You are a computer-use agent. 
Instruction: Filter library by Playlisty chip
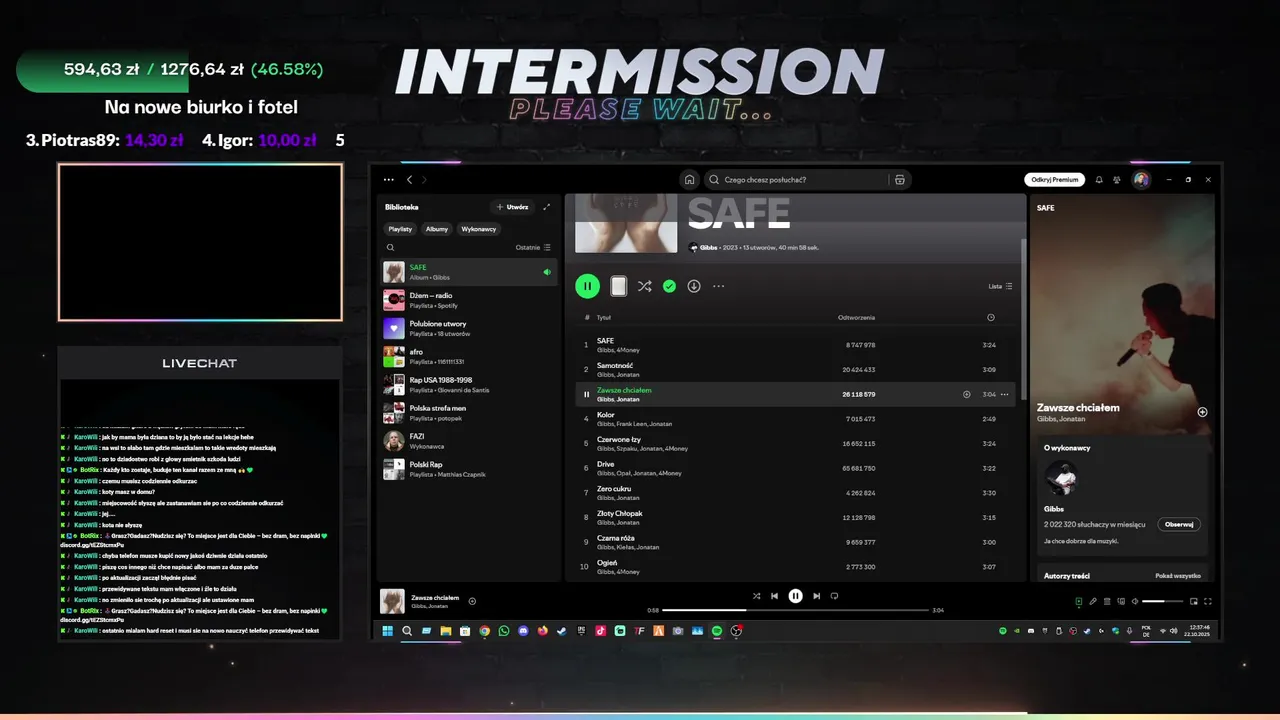(x=400, y=229)
